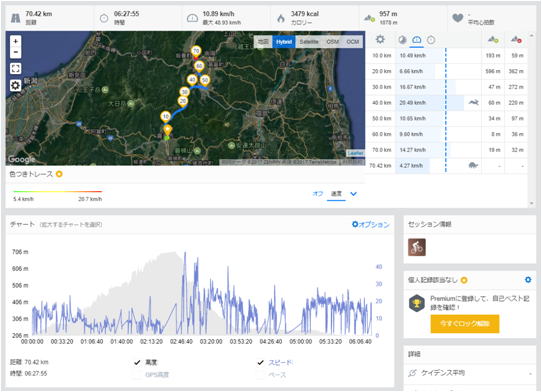Click heart rate icon in summary bar
Image resolution: width=542 pixels, height=392 pixels.
458,18
